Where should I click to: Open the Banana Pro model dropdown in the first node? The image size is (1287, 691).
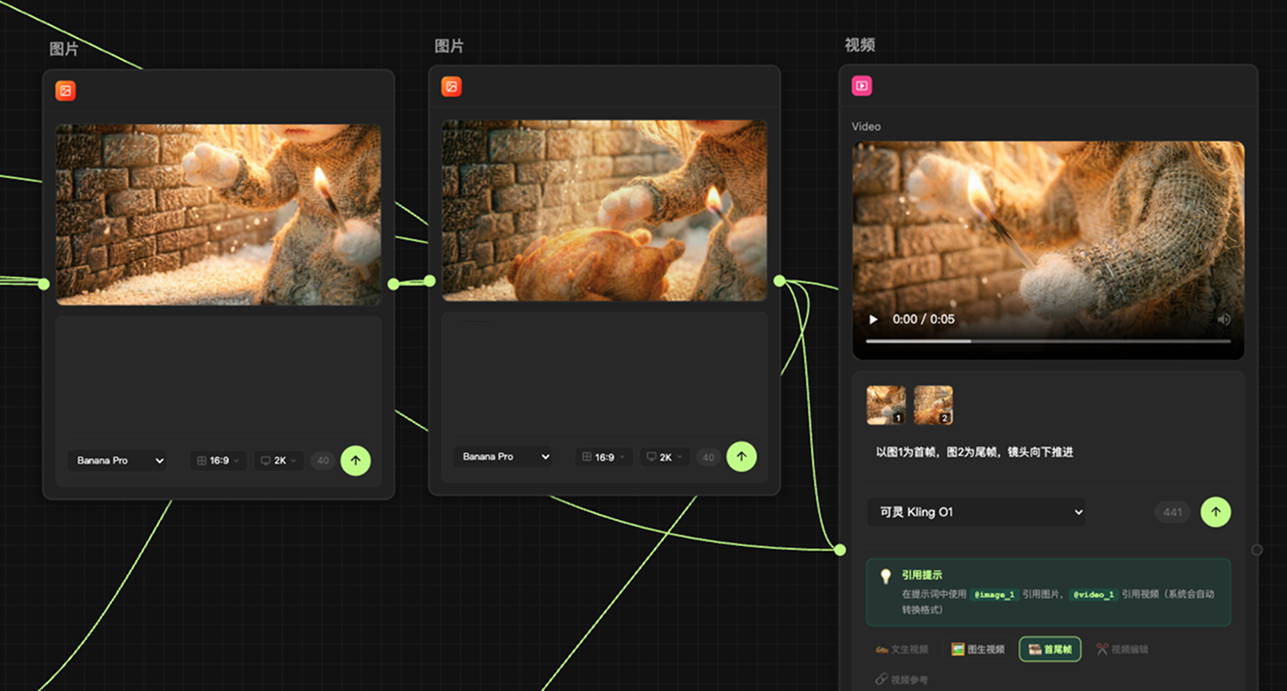tap(117, 461)
